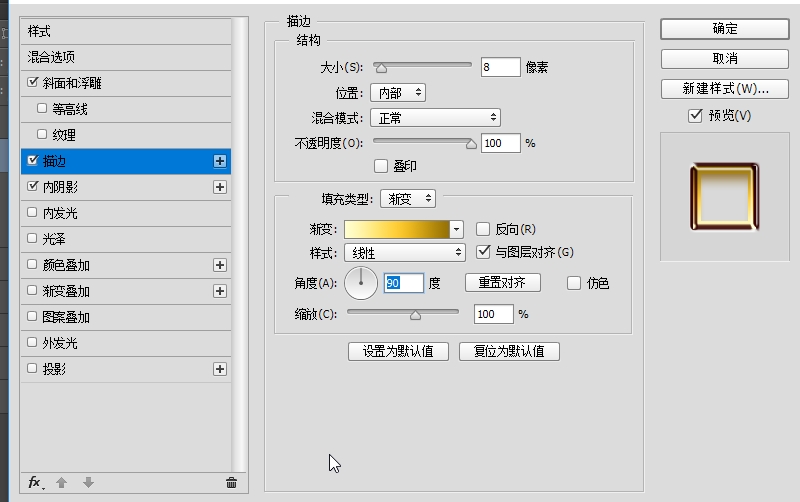The image size is (800, 502).
Task: Add another 投影 effect with plus icon
Action: tap(220, 369)
